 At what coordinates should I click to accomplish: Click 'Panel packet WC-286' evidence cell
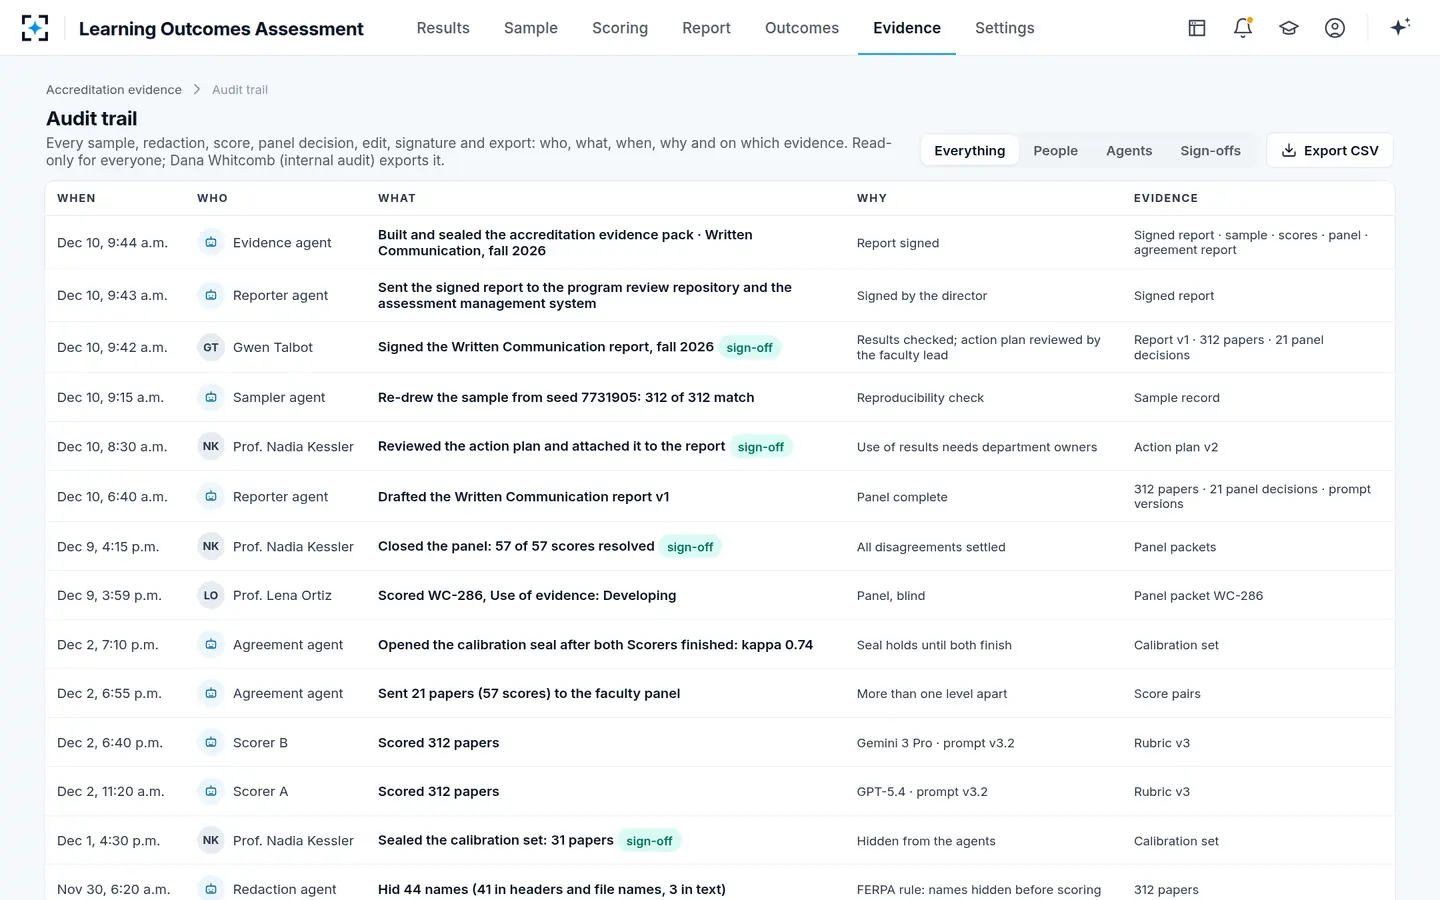point(1198,596)
